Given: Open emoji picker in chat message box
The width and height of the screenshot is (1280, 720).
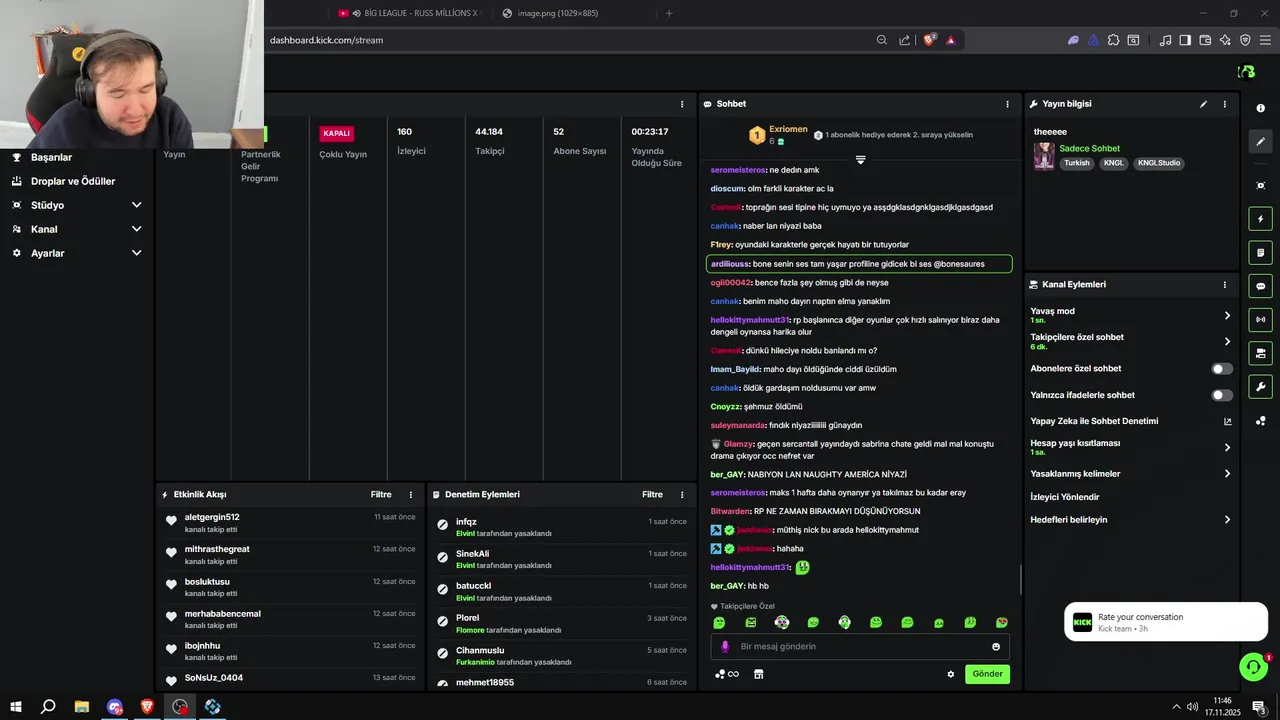Looking at the screenshot, I should click(x=996, y=647).
